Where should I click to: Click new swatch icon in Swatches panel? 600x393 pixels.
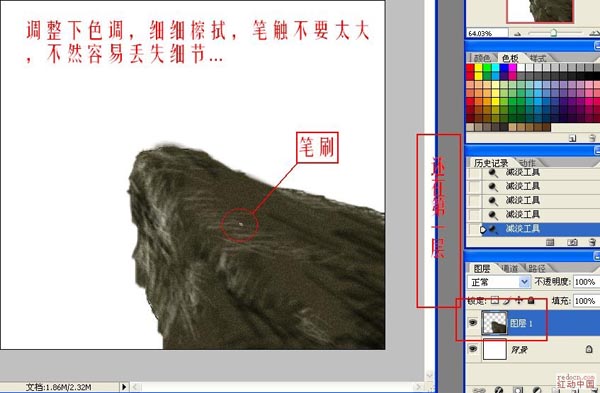coord(572,138)
